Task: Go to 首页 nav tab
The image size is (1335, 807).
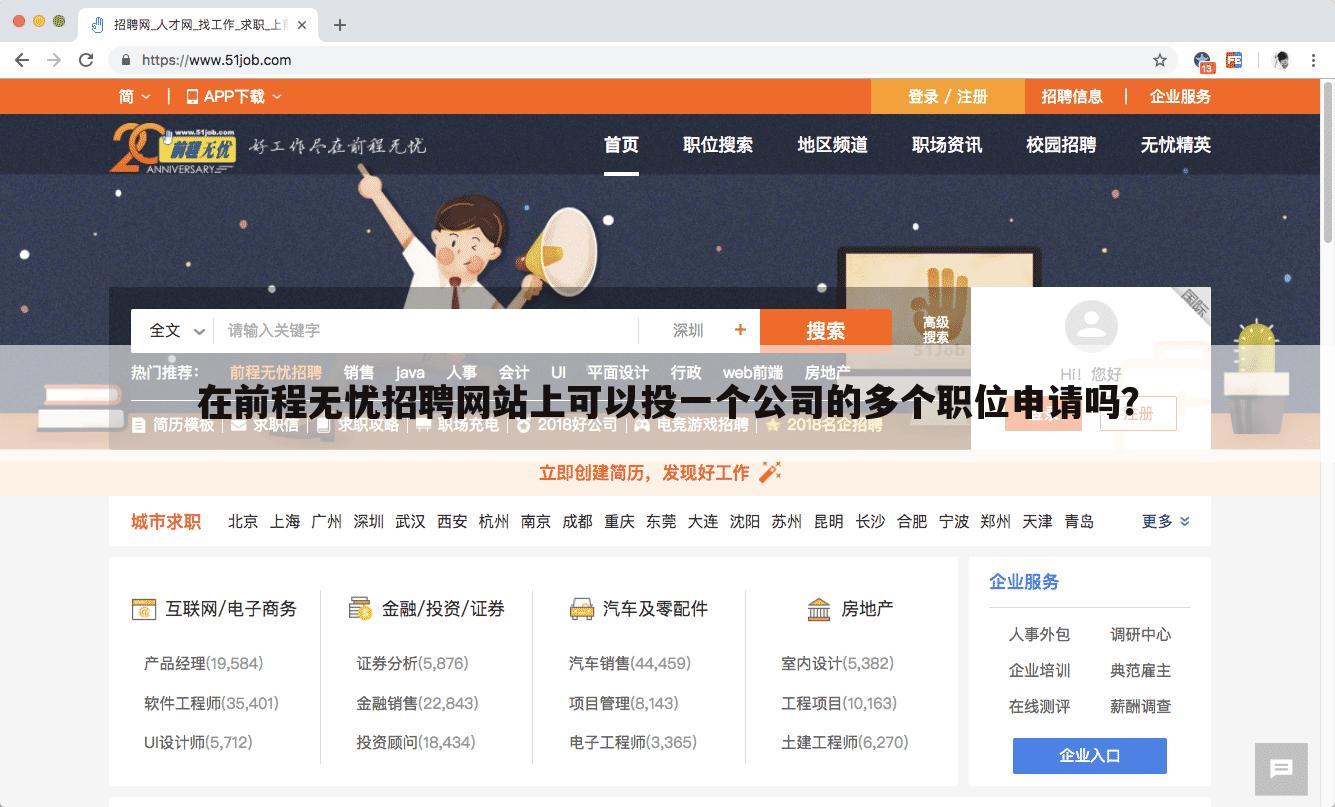Action: coord(621,145)
